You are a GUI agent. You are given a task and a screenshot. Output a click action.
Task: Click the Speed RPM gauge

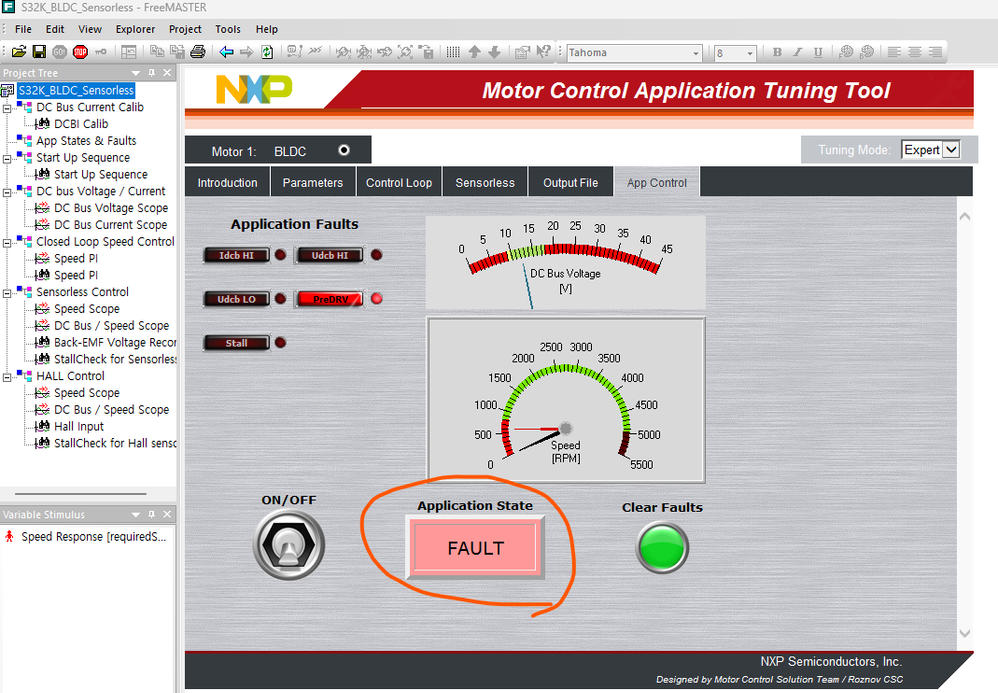point(566,401)
